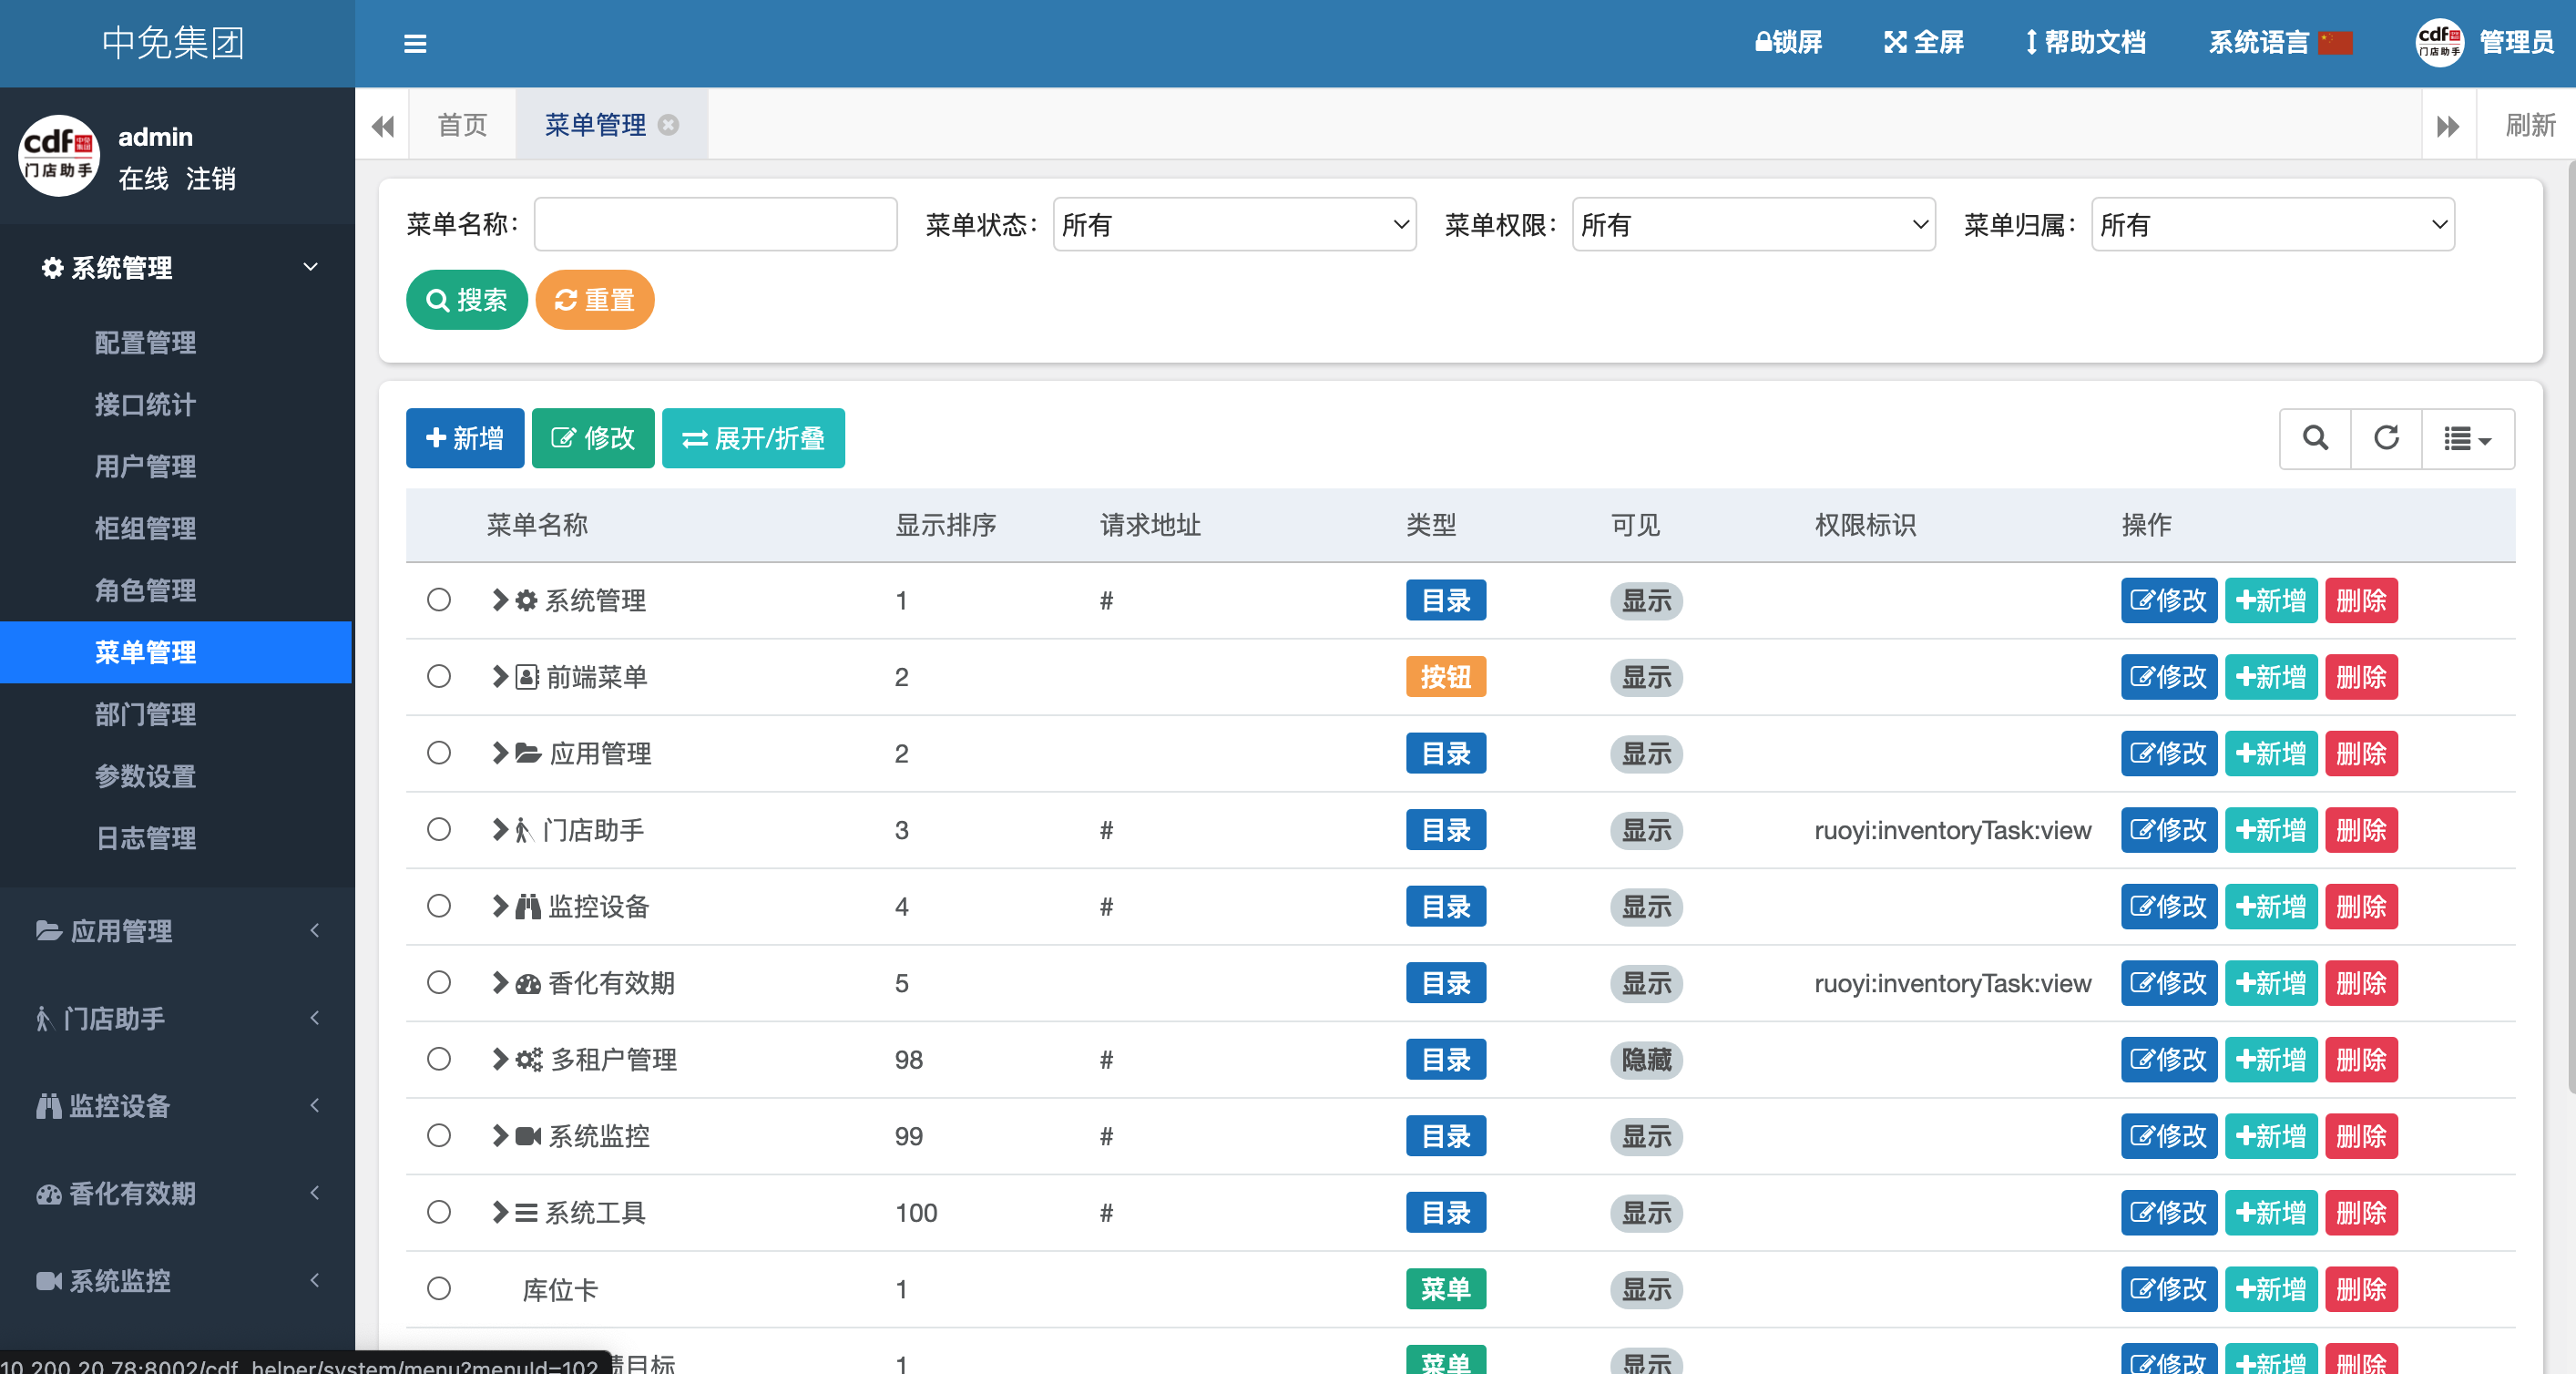2576x1374 pixels.
Task: Open 角色管理 in sidebar menu
Action: (145, 590)
